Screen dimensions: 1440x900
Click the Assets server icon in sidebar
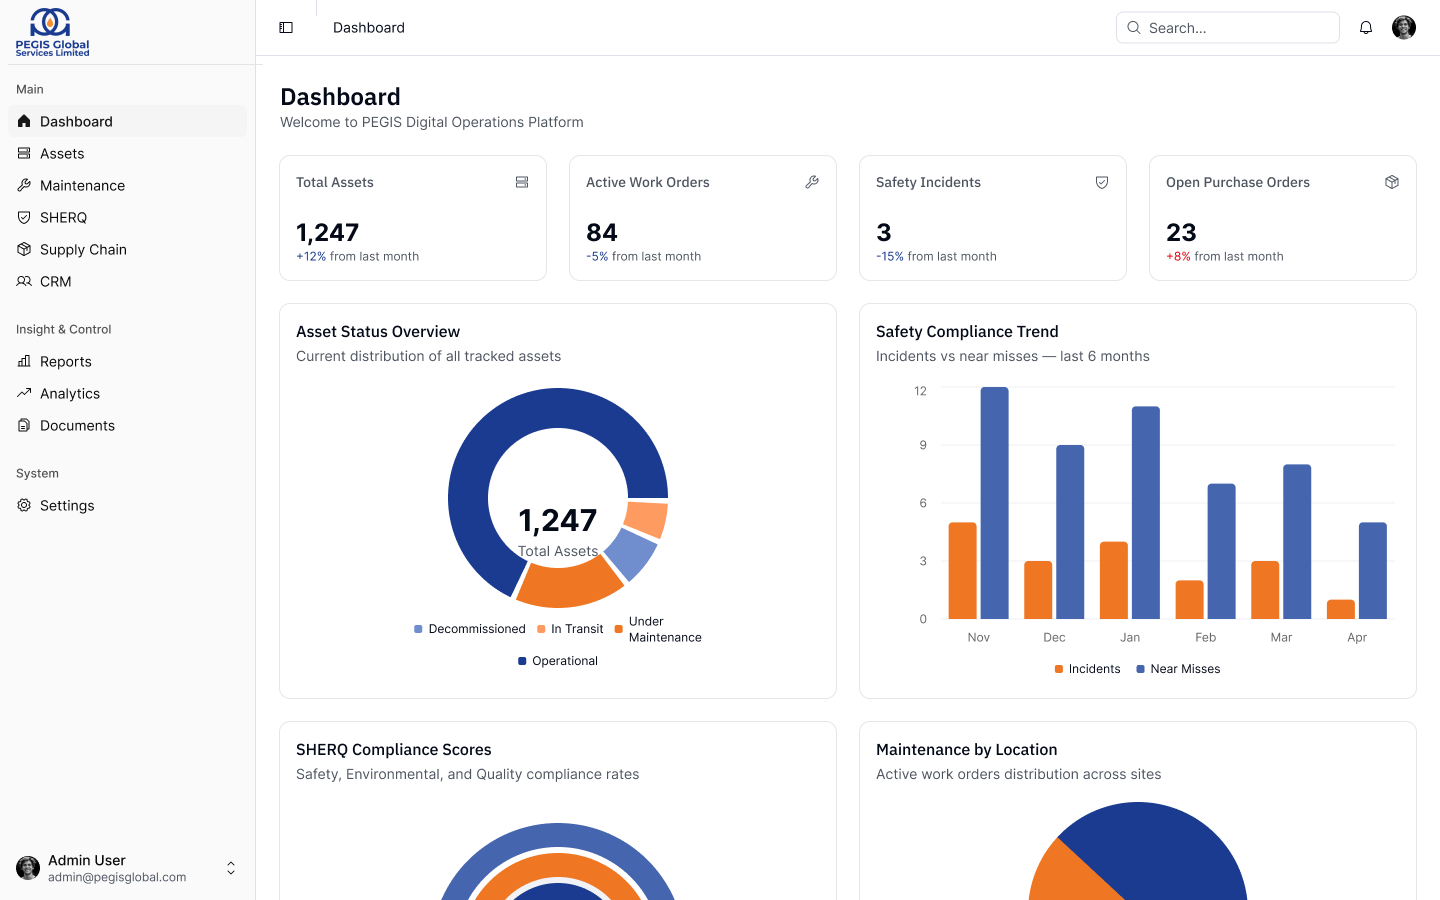click(24, 153)
